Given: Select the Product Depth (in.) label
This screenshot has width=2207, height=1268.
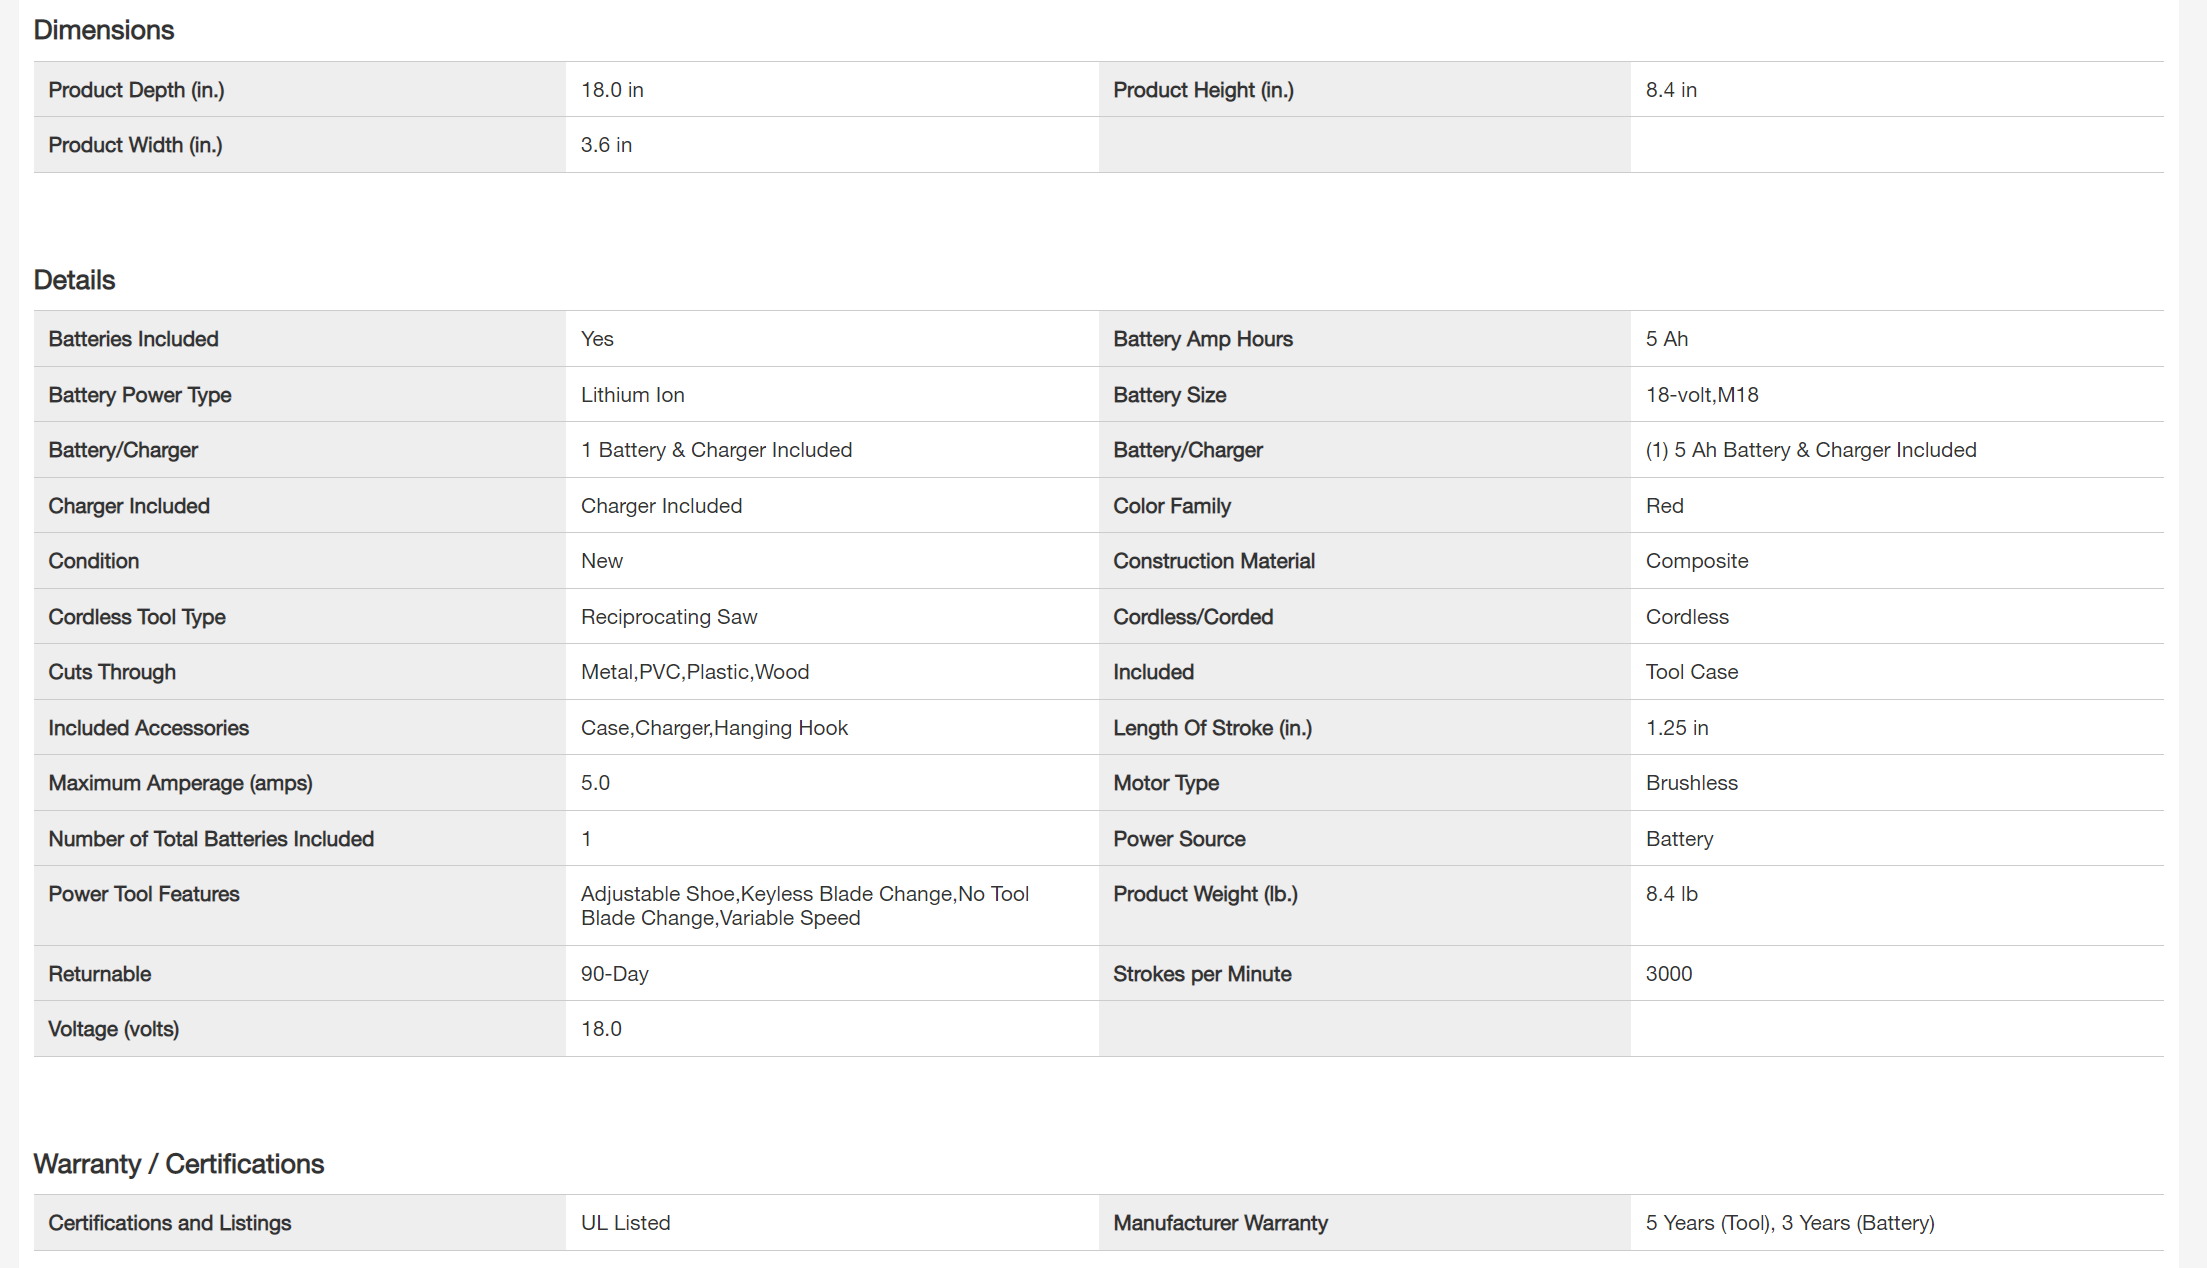Looking at the screenshot, I should pos(137,90).
